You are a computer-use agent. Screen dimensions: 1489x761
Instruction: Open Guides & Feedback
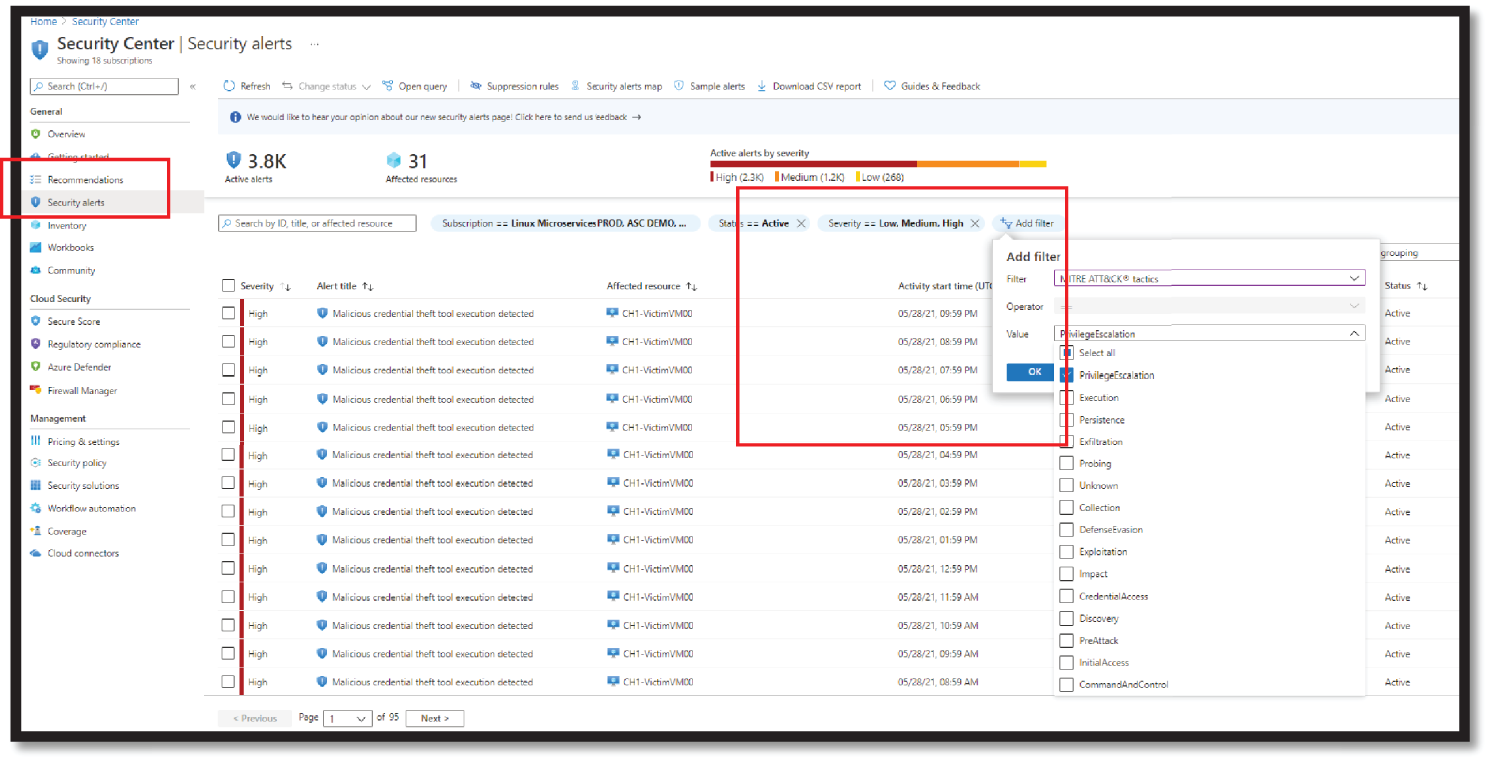coord(932,86)
